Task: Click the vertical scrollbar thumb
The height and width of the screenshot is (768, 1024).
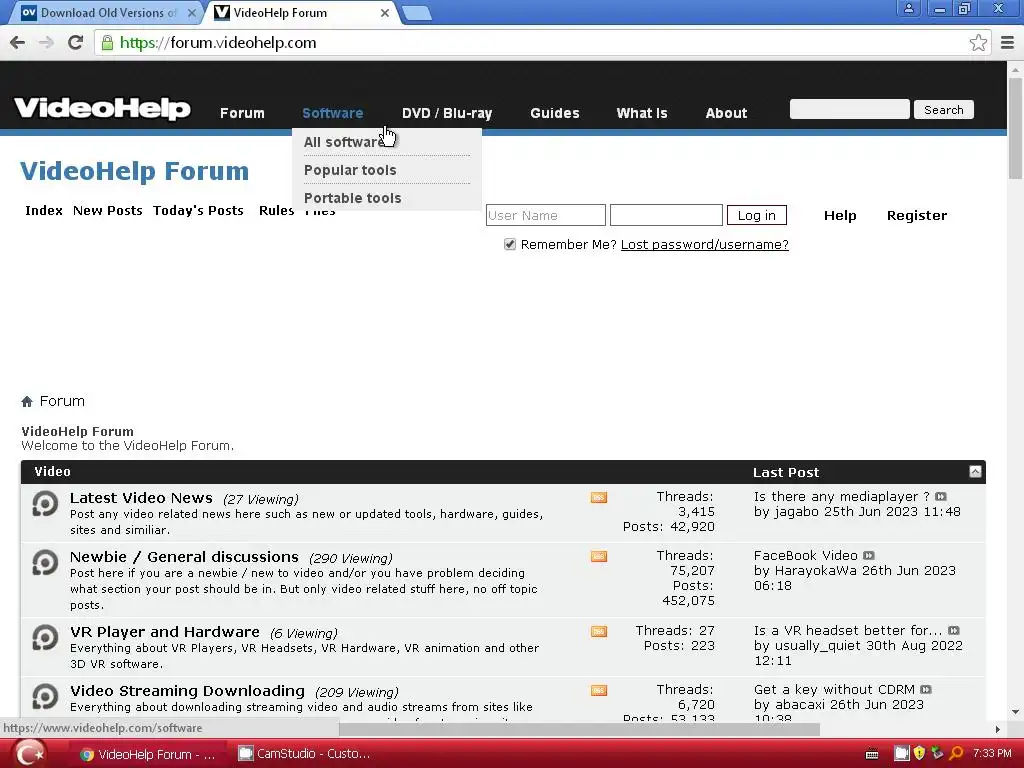Action: tap(1015, 129)
